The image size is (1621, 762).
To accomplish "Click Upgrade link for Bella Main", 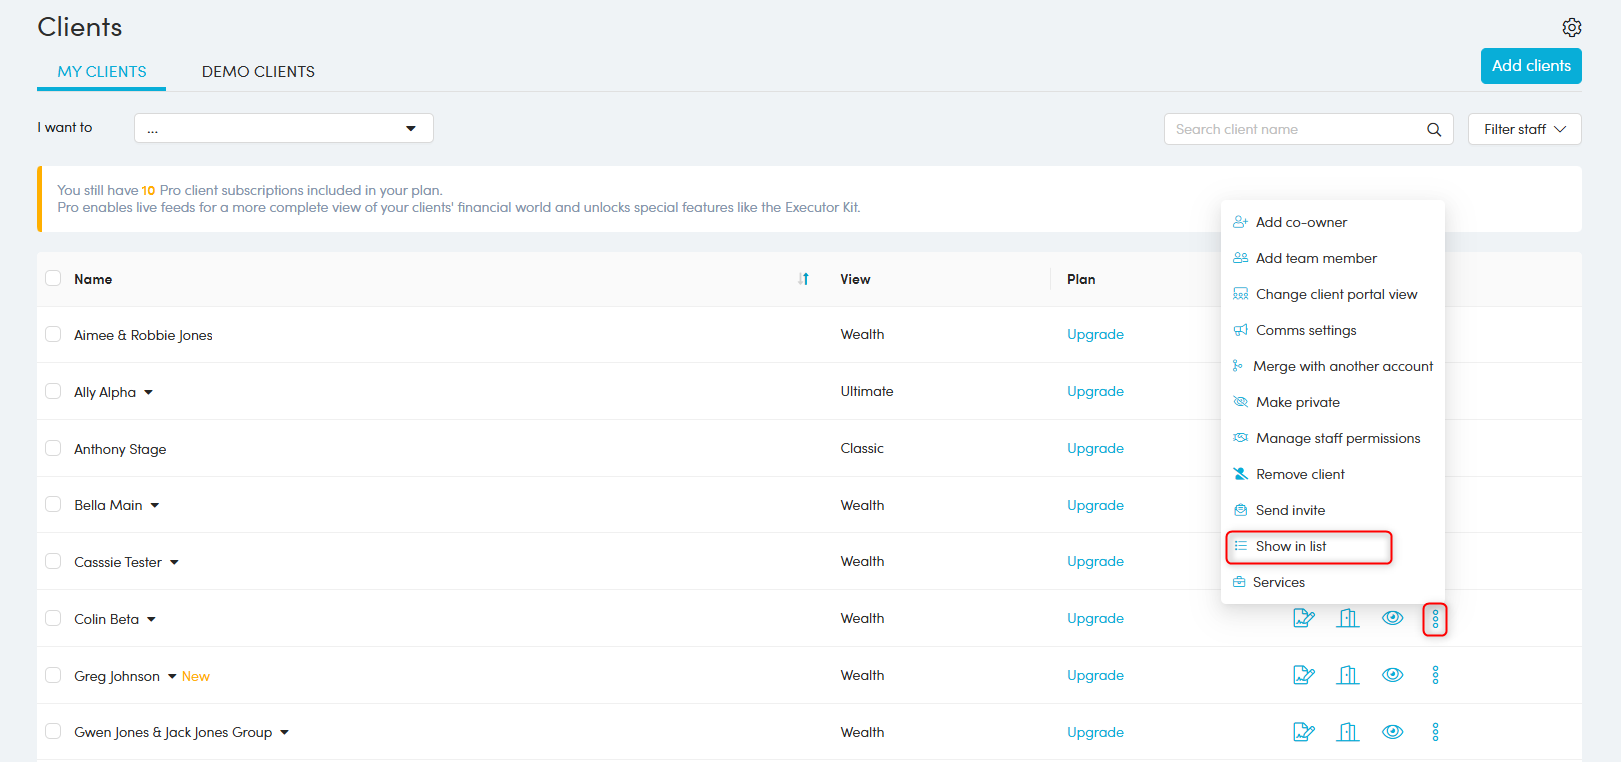I will click(1095, 505).
